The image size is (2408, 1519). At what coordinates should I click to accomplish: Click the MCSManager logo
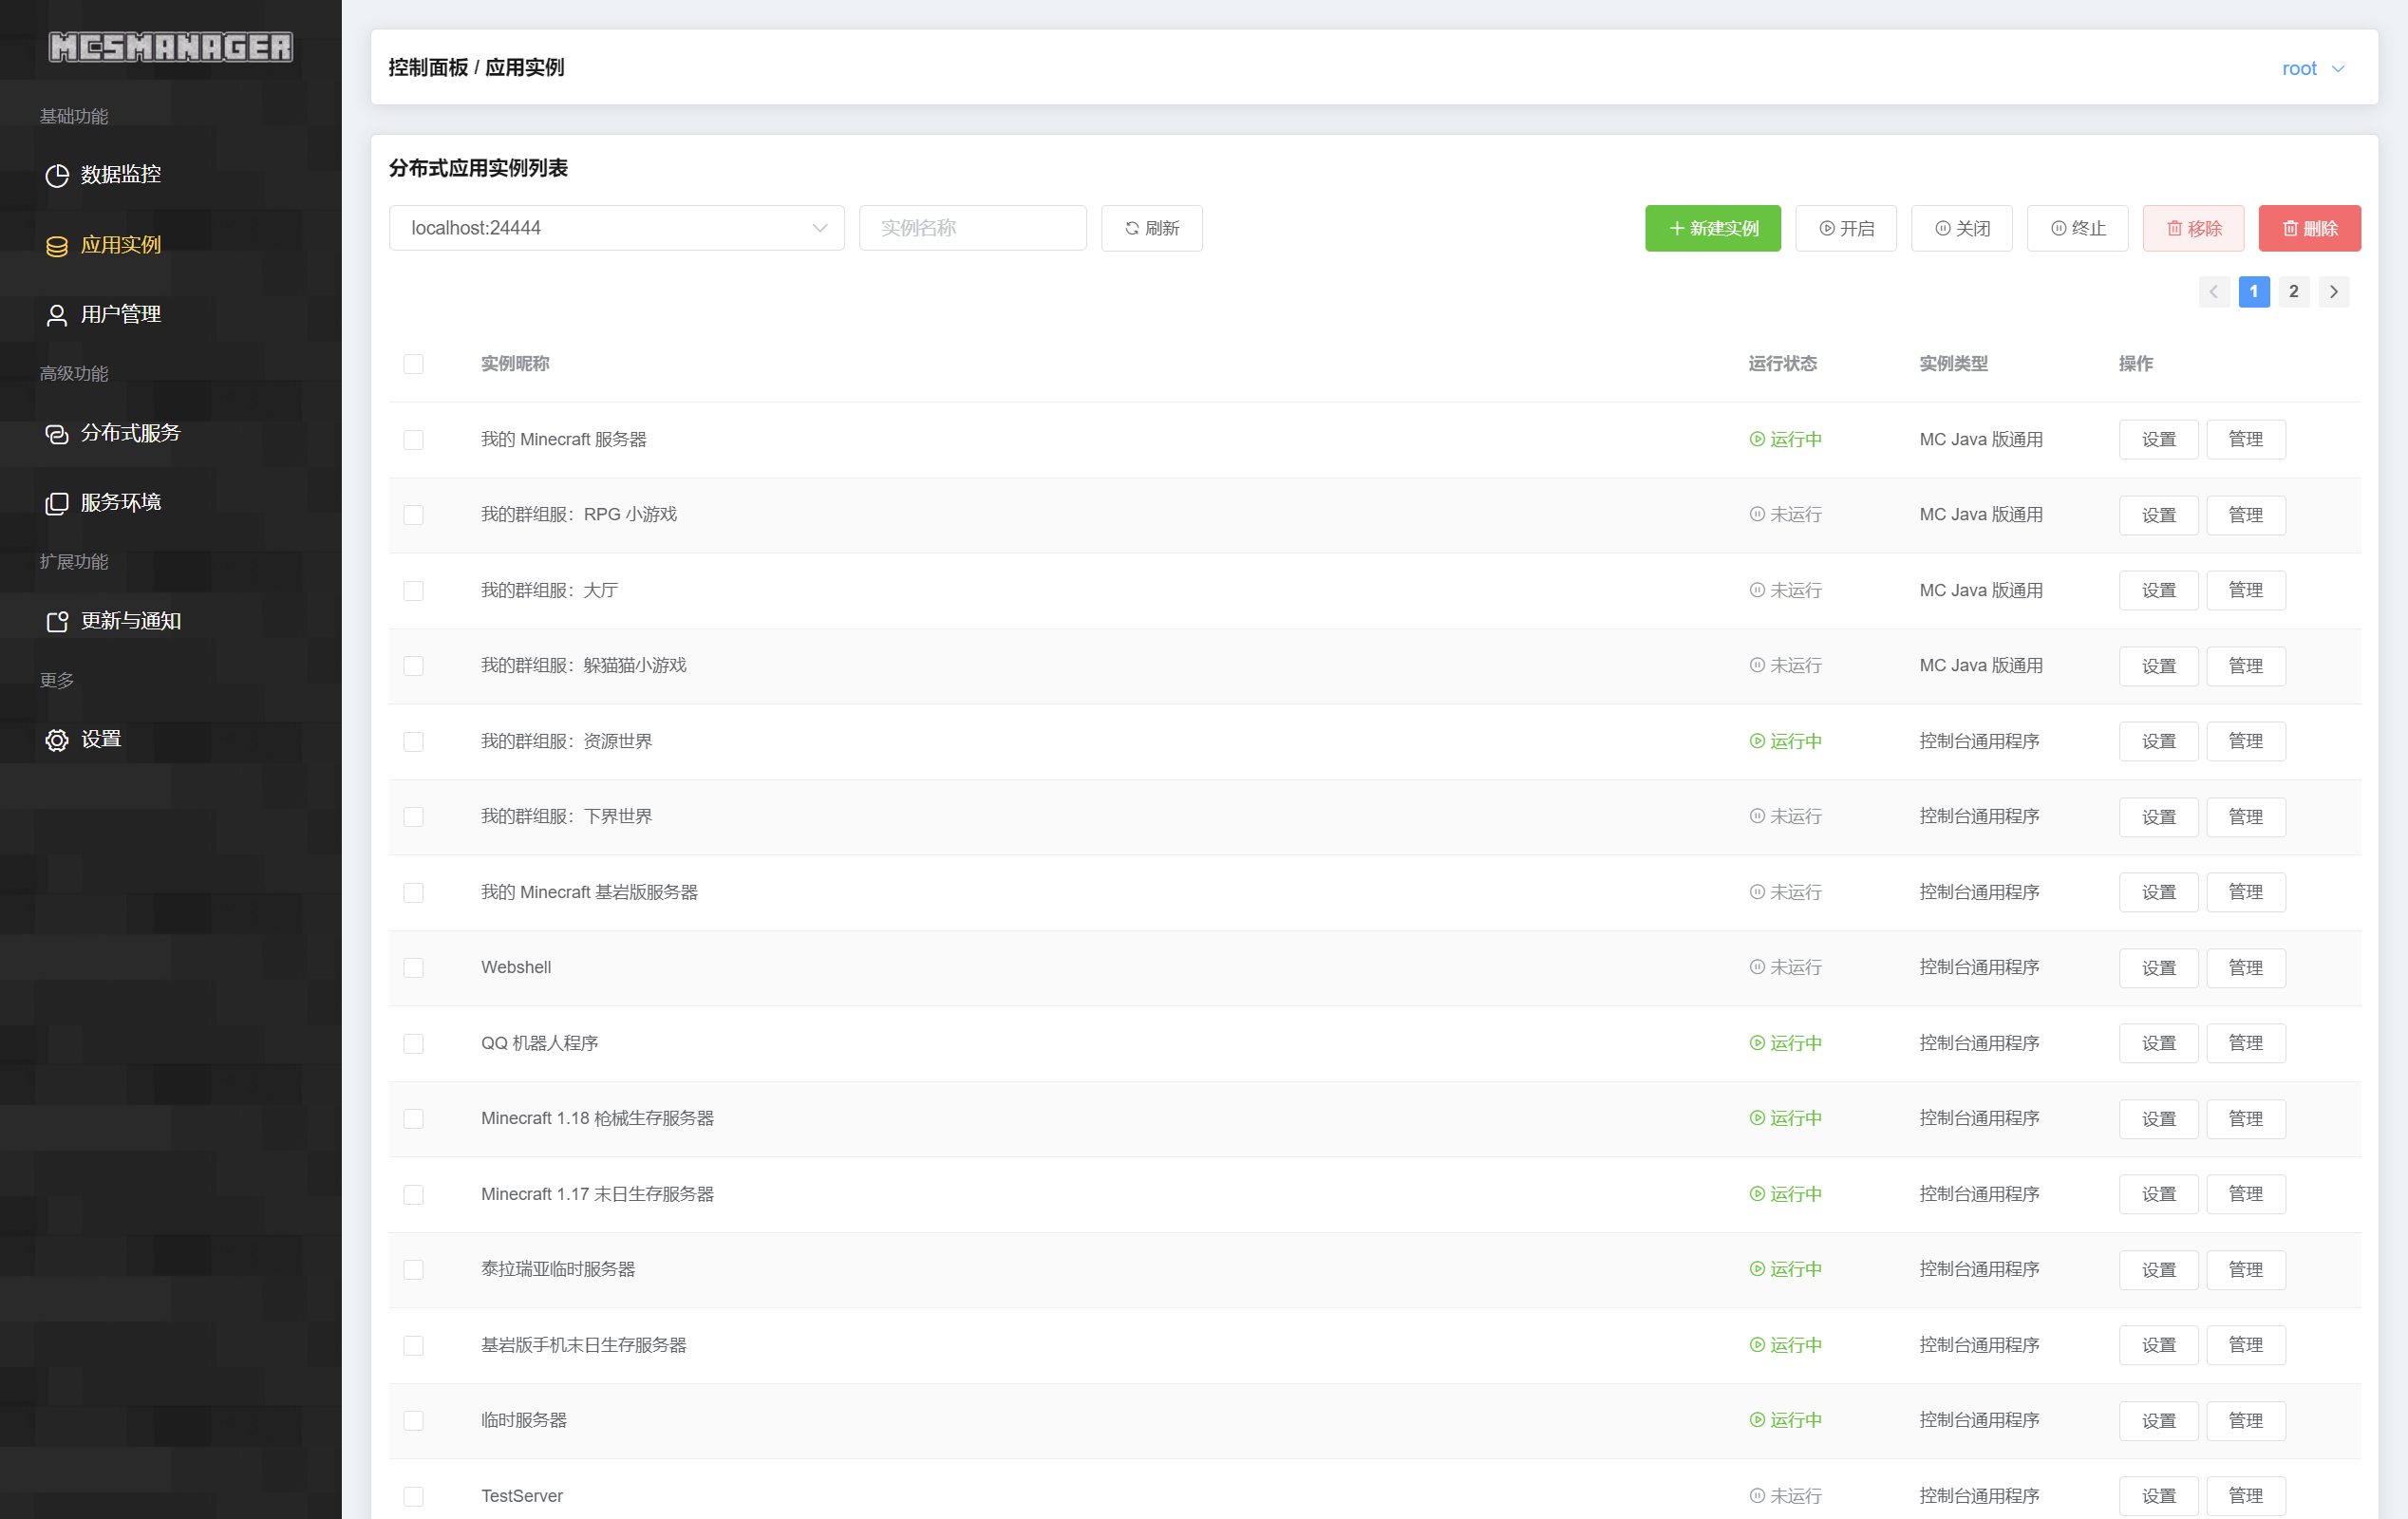[x=171, y=47]
